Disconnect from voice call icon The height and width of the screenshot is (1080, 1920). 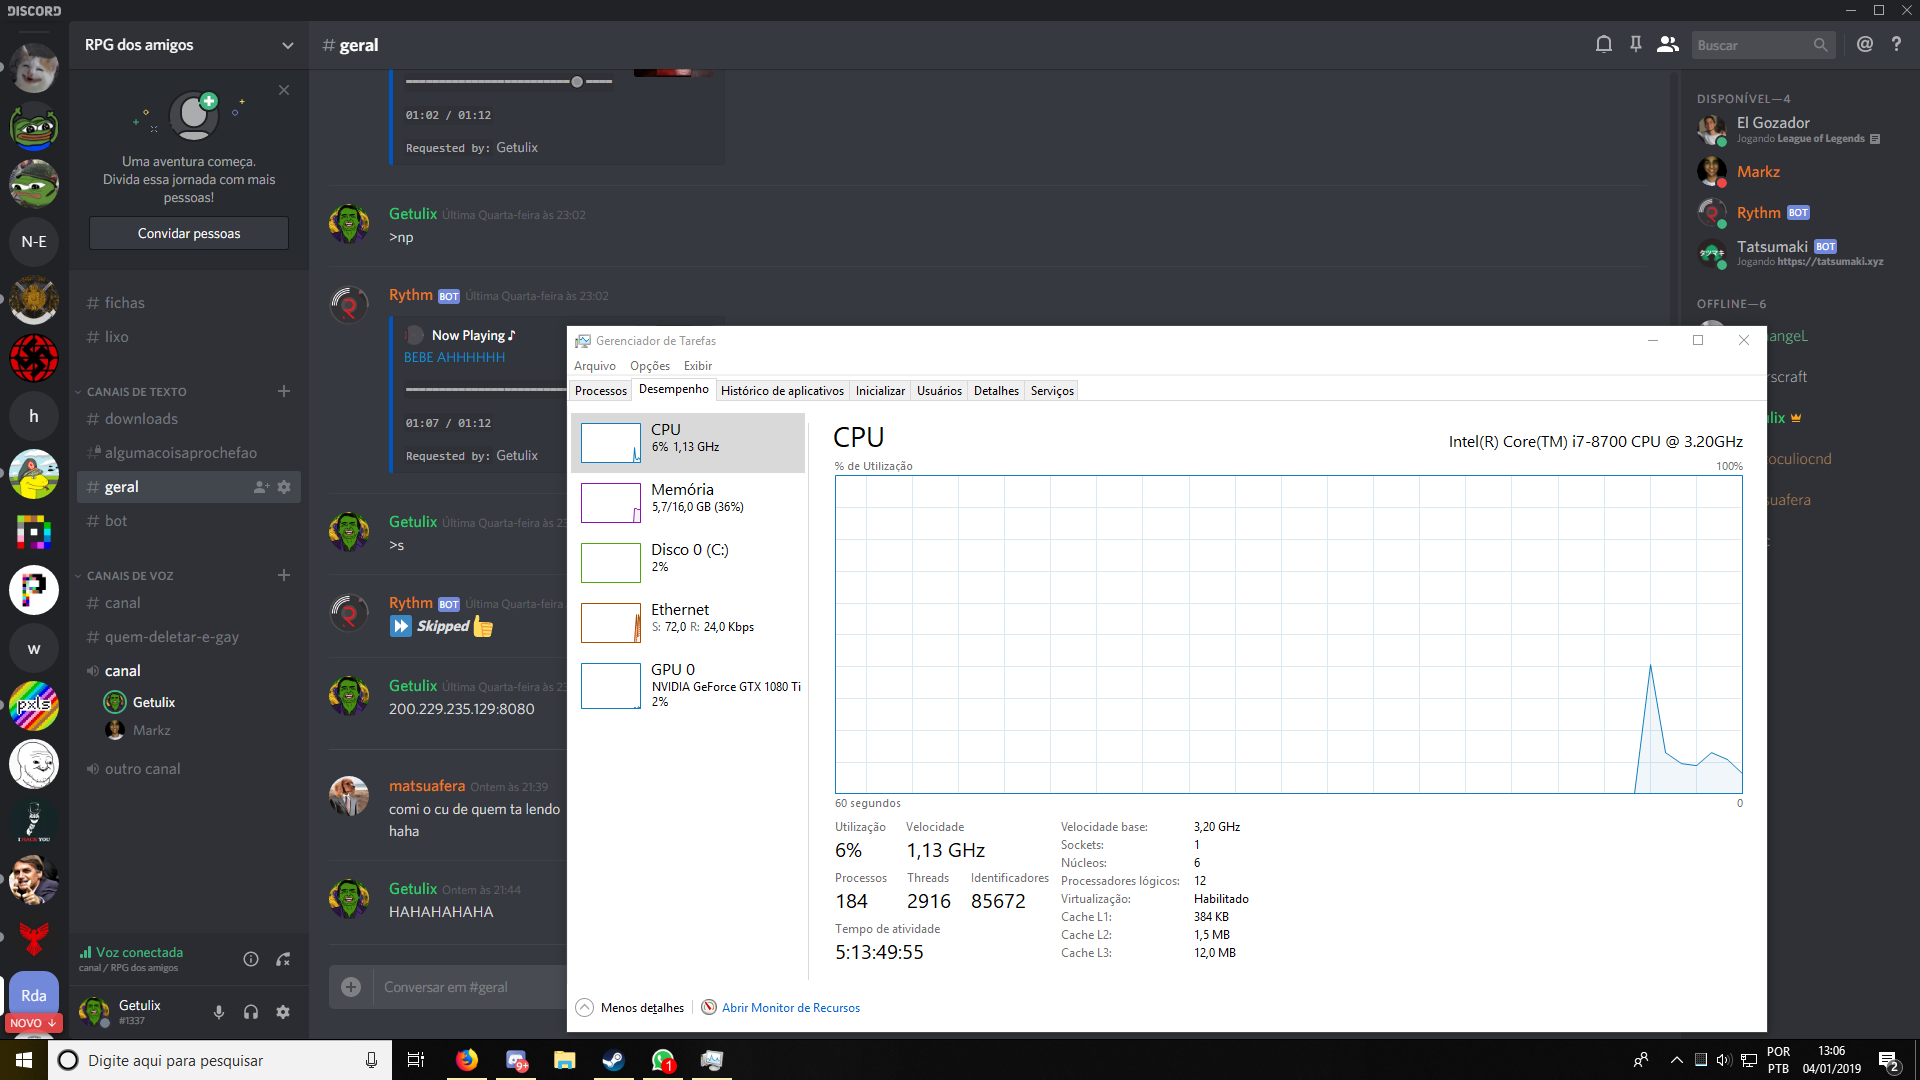283,959
